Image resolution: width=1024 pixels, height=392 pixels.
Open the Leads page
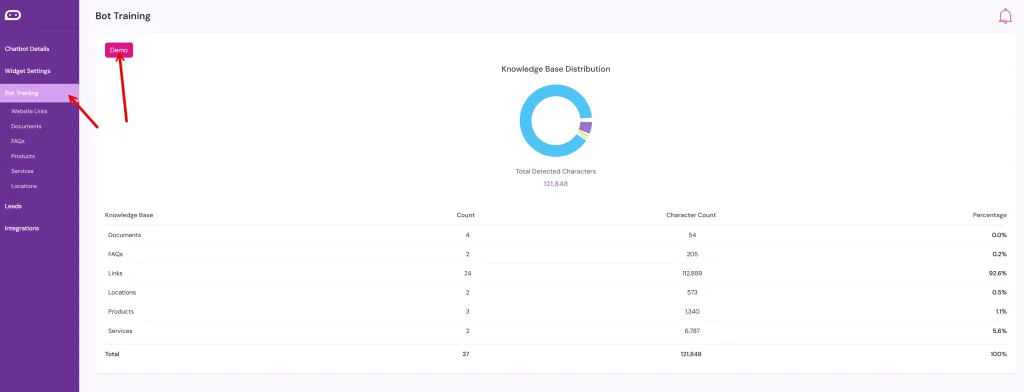[x=13, y=206]
